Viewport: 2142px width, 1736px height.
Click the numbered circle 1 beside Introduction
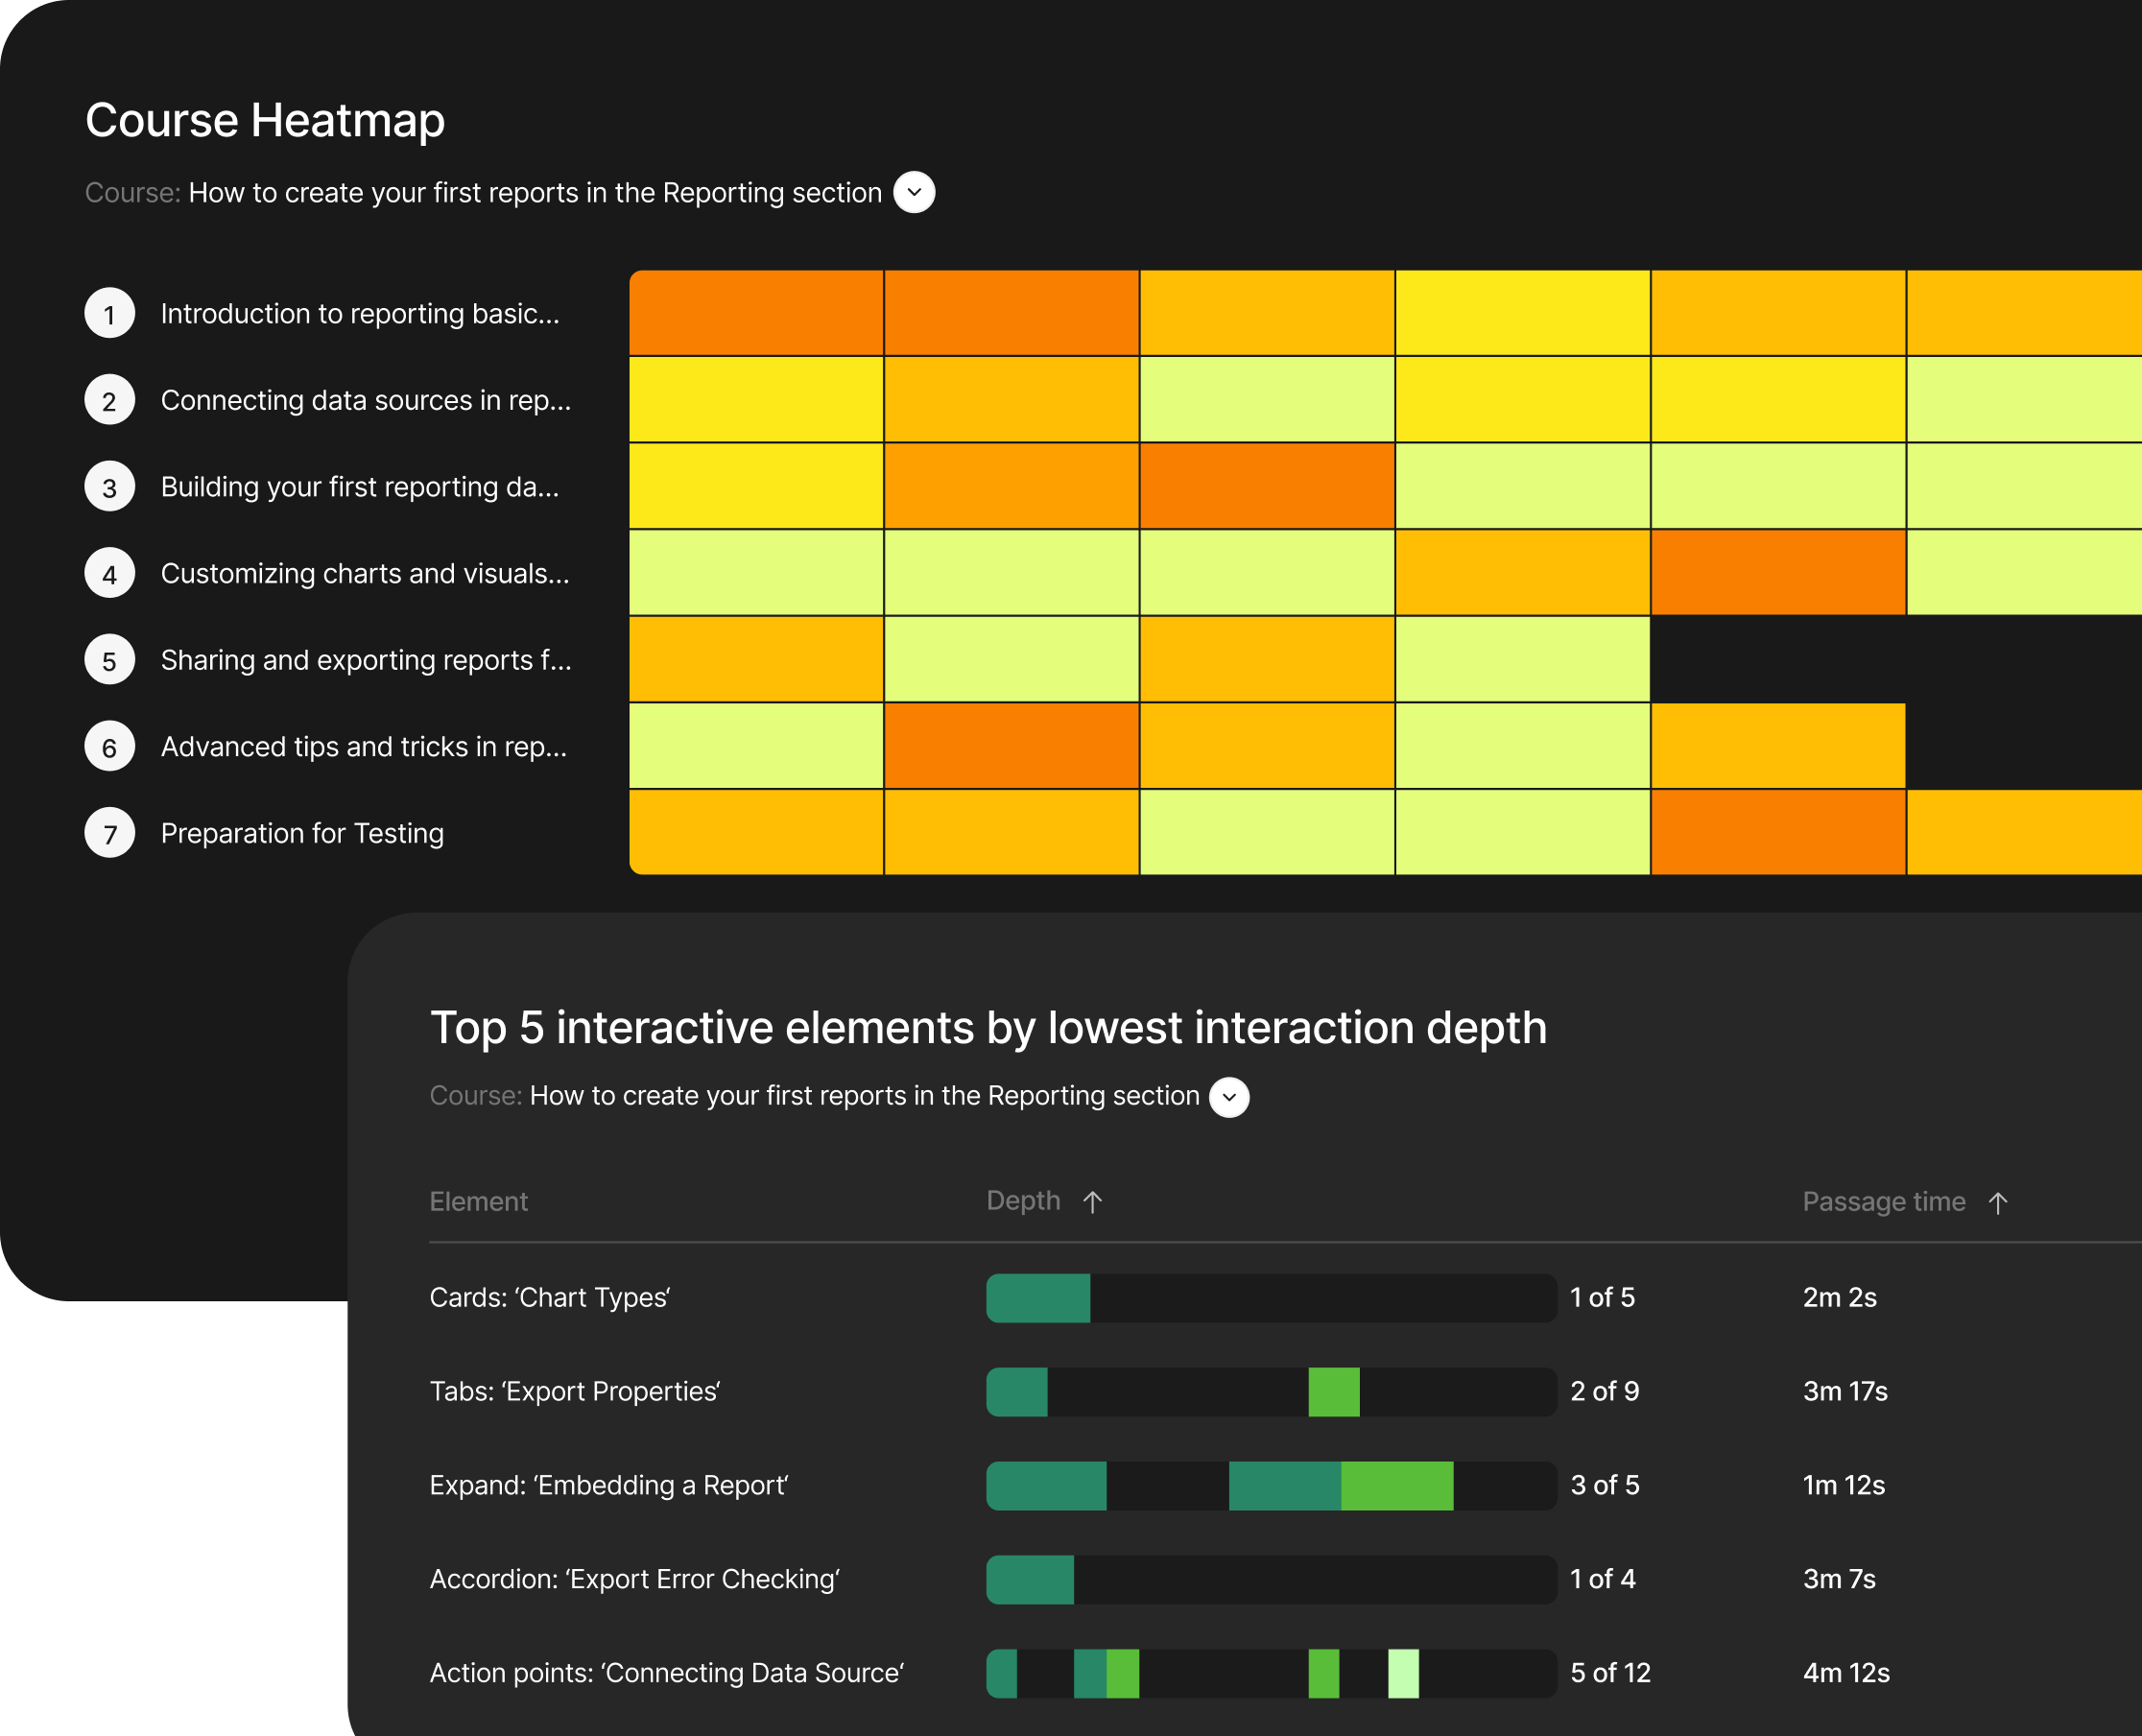tap(109, 314)
